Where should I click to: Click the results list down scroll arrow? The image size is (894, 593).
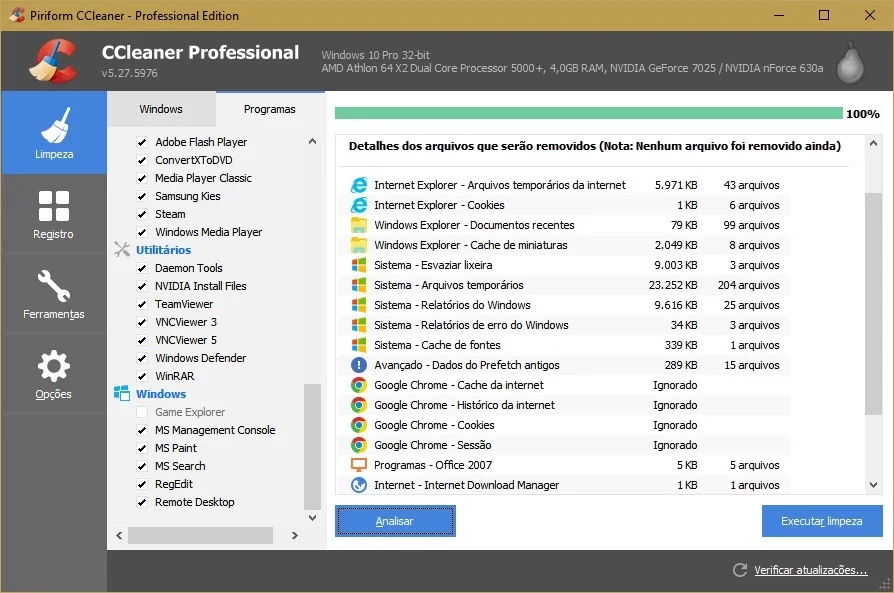click(x=873, y=485)
